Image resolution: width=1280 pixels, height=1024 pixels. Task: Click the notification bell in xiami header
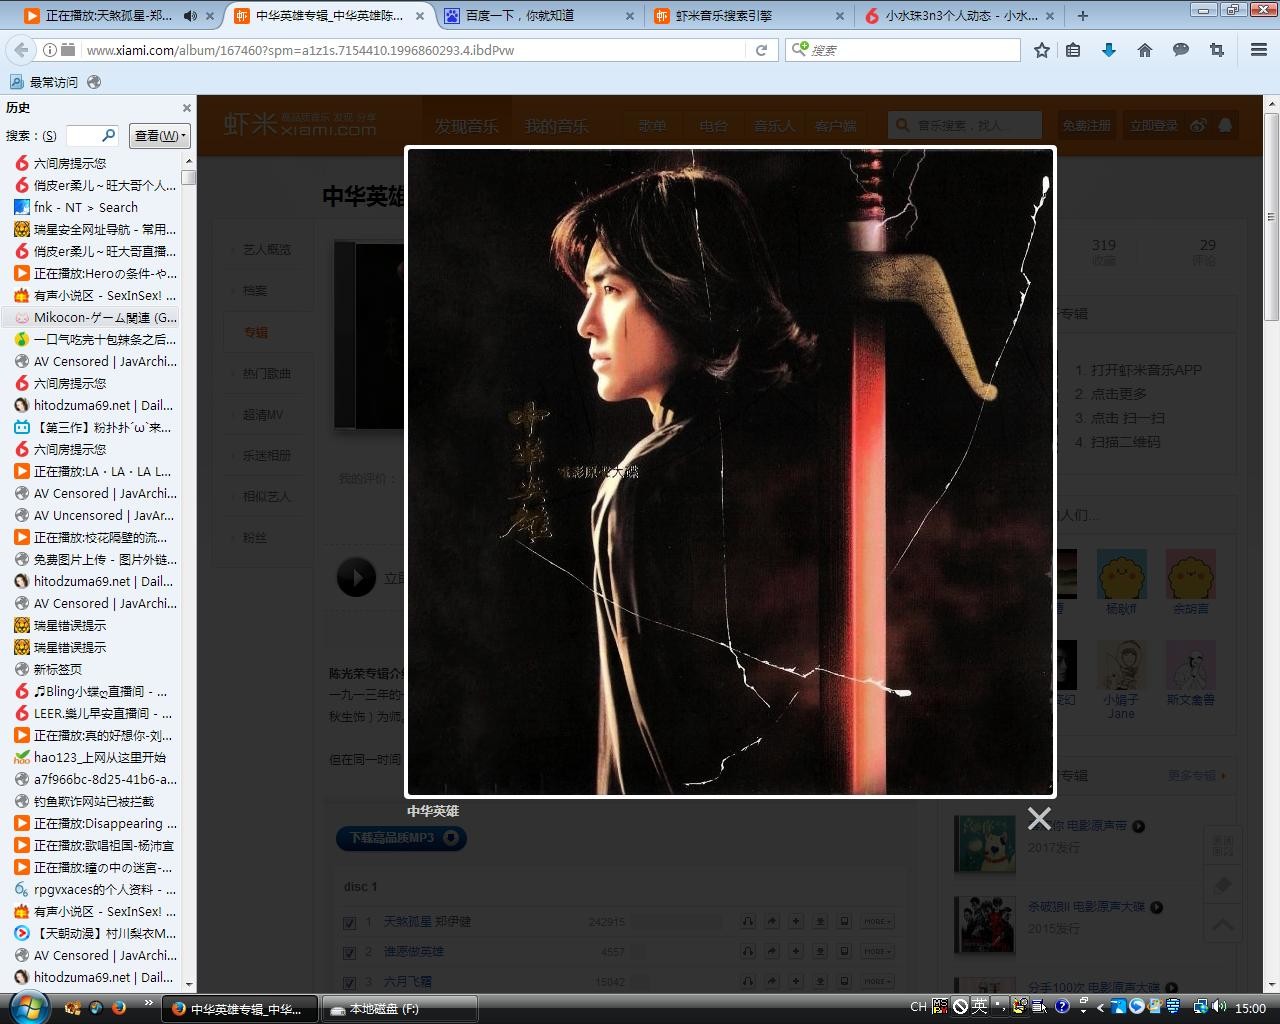[x=1224, y=125]
